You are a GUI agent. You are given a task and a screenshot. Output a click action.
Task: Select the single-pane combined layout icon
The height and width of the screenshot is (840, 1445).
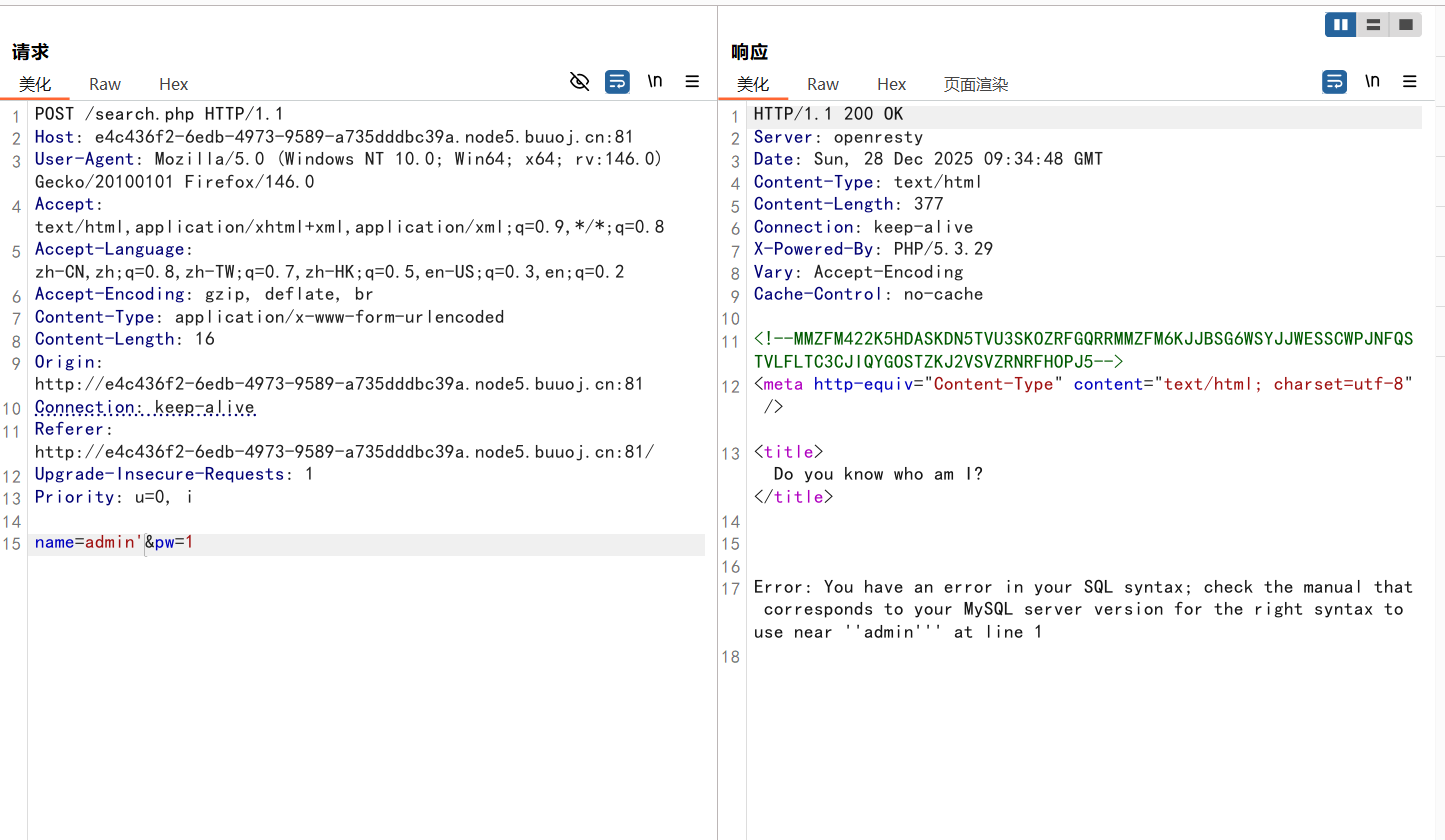(1405, 25)
